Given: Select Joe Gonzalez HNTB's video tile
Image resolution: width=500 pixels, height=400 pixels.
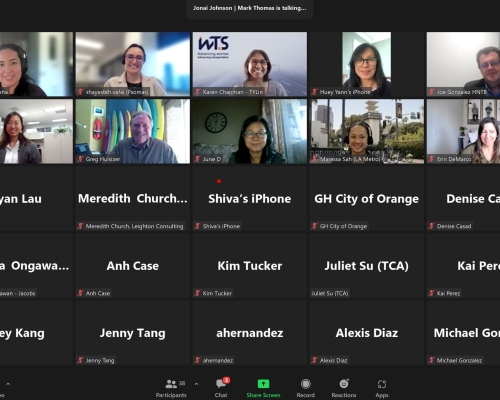Looking at the screenshot, I should coord(463,64).
